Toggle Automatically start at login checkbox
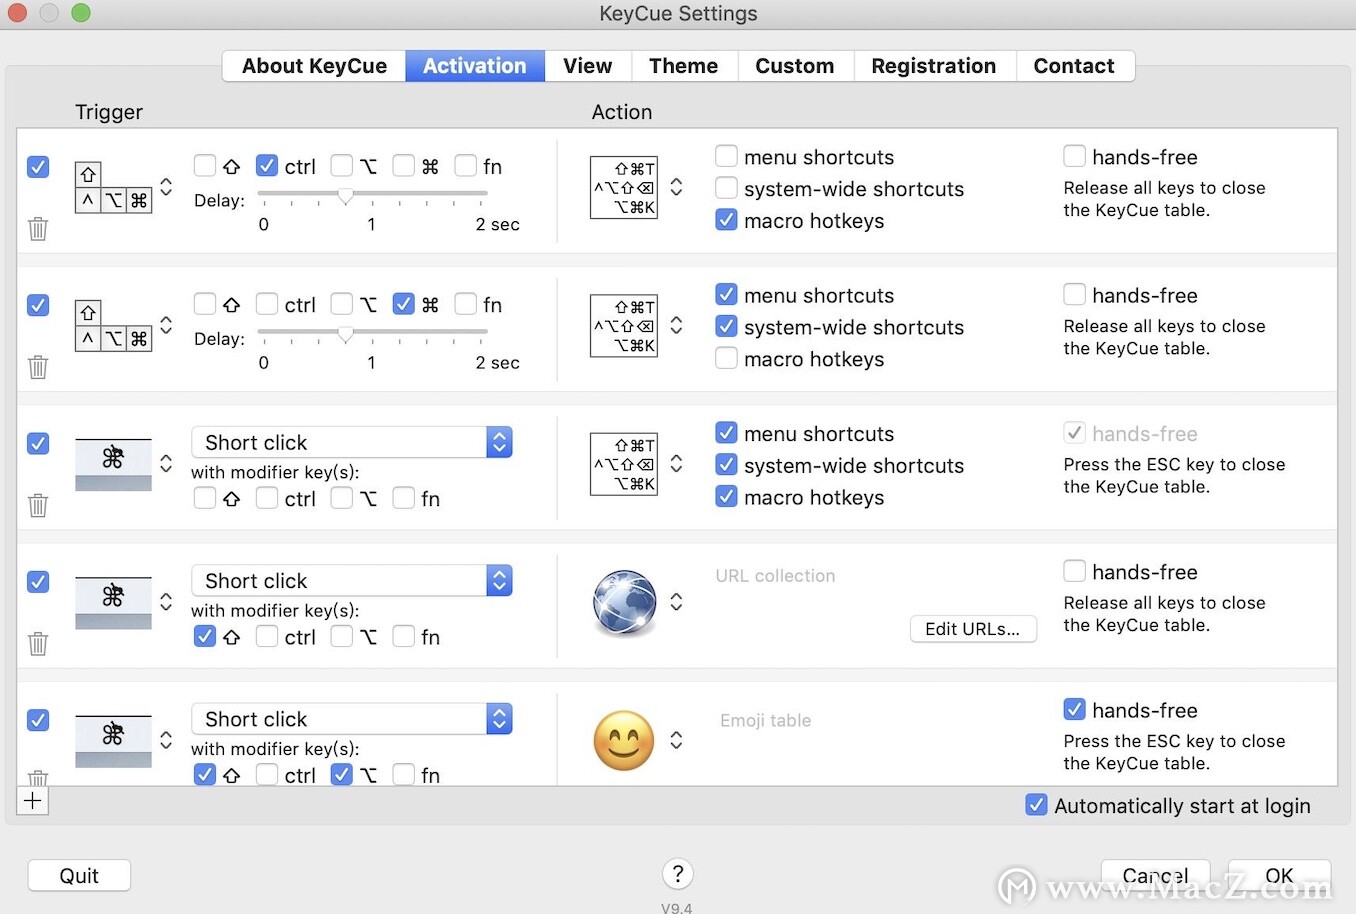 (x=1037, y=805)
